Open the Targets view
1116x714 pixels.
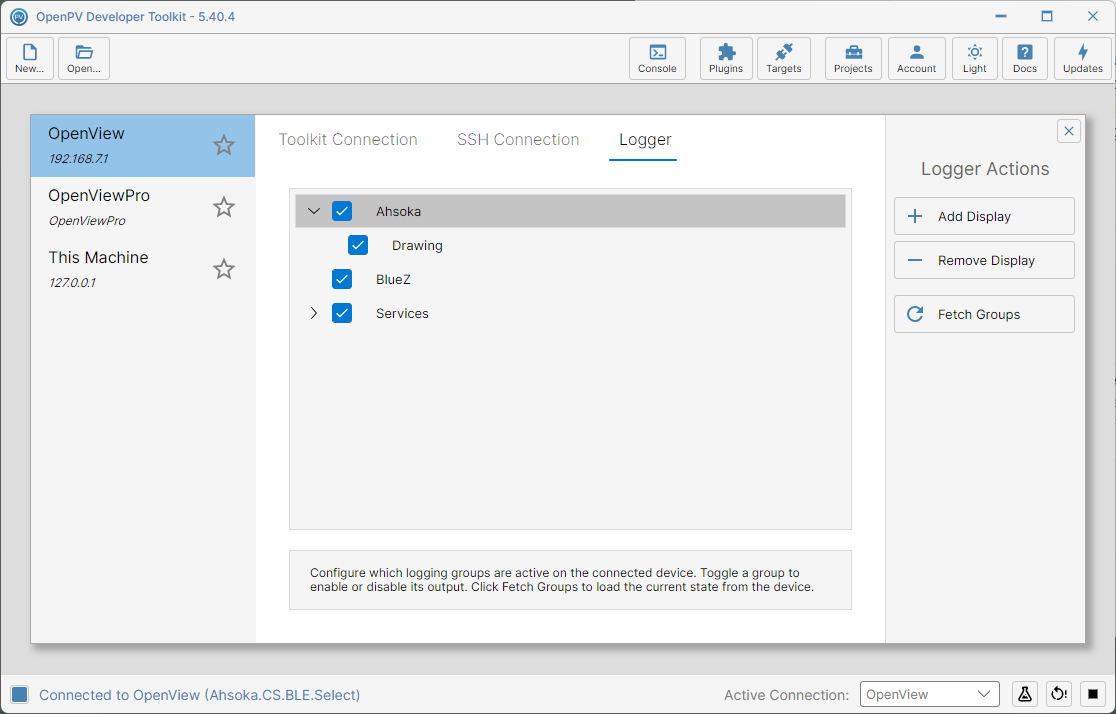784,58
